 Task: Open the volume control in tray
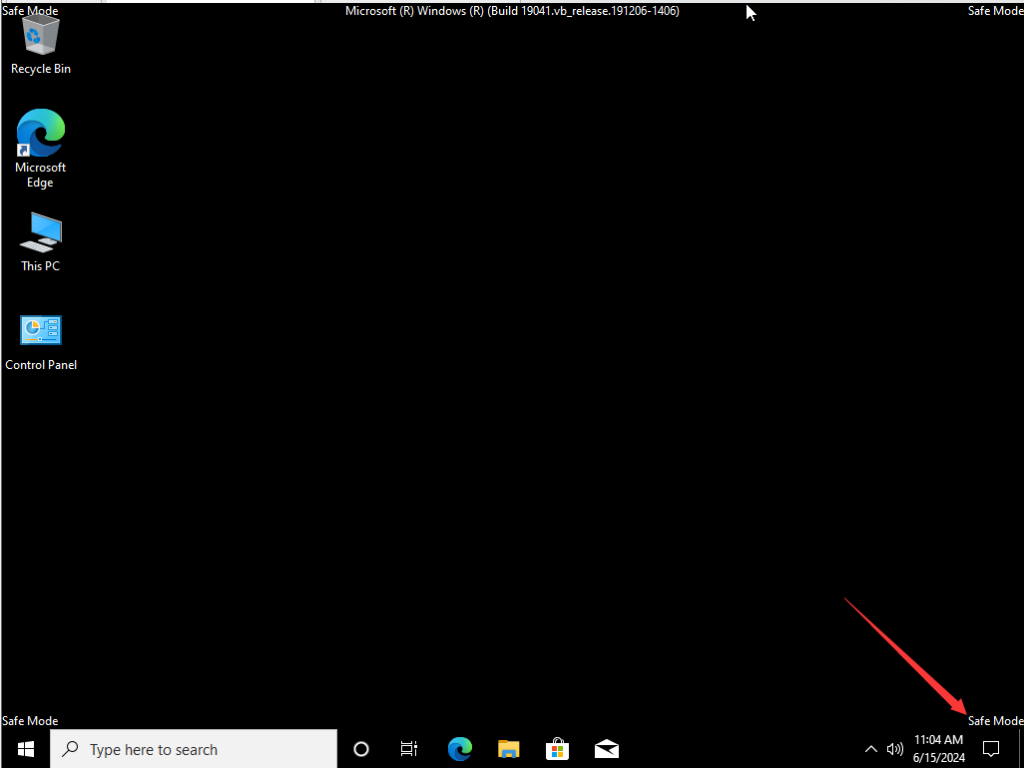(895, 749)
